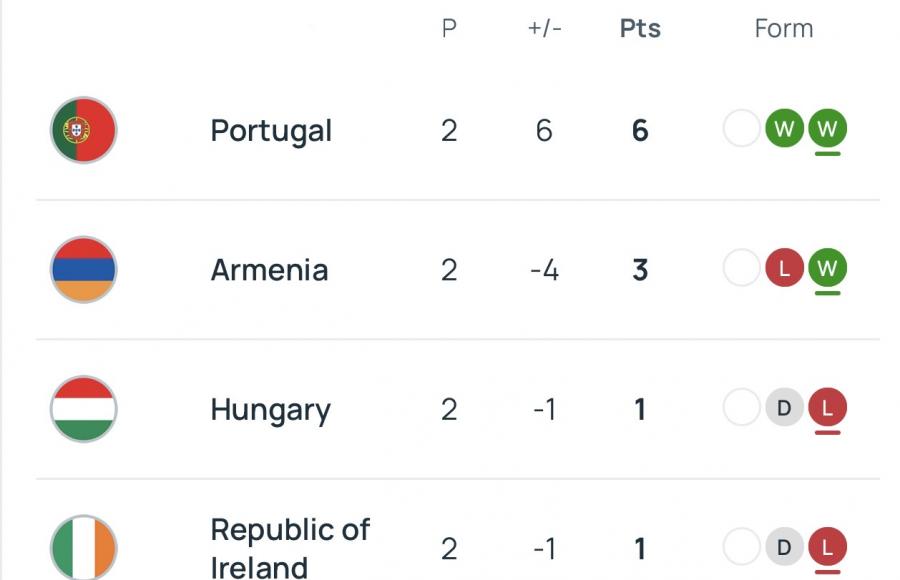Image resolution: width=900 pixels, height=580 pixels.
Task: Click Armenia's latest win form badge
Action: click(827, 268)
